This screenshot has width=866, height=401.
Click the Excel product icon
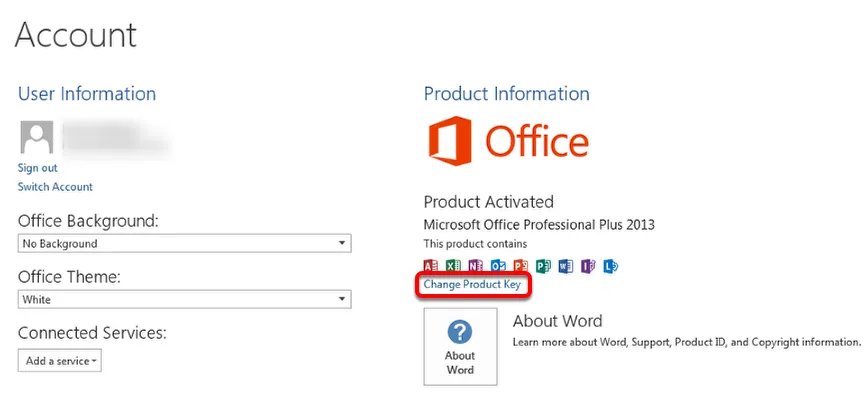tap(454, 266)
